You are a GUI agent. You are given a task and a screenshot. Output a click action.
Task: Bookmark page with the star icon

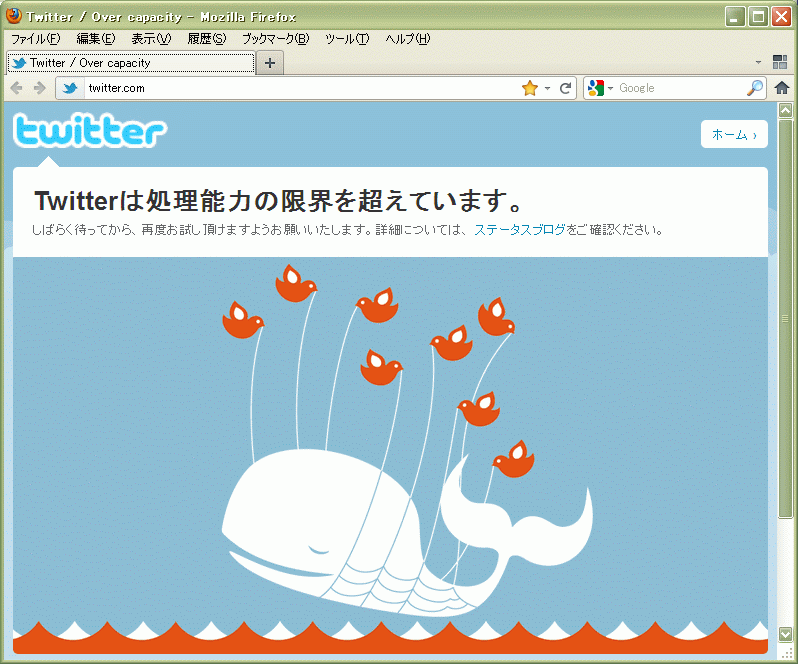coord(530,88)
